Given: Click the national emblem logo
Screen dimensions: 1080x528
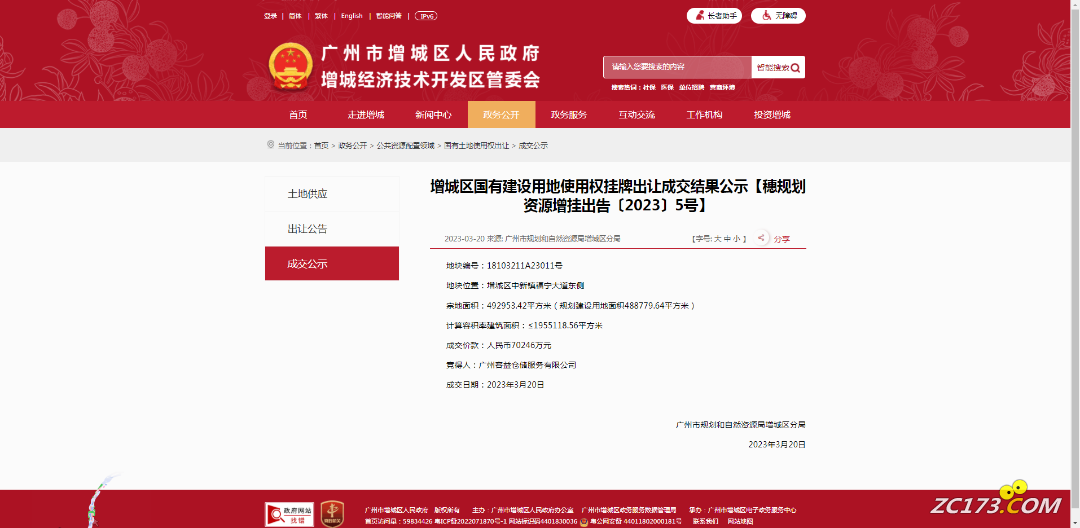Looking at the screenshot, I should [x=291, y=67].
